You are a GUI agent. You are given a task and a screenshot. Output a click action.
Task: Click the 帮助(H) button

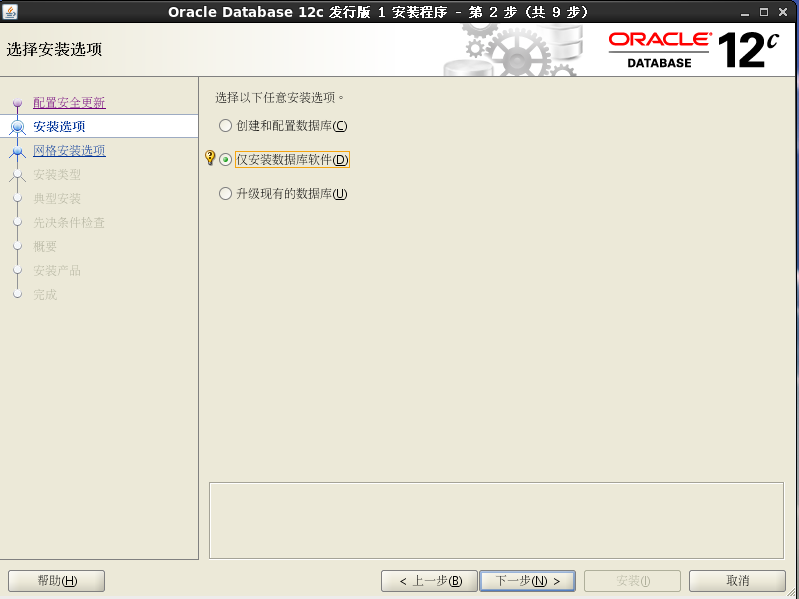coord(57,581)
